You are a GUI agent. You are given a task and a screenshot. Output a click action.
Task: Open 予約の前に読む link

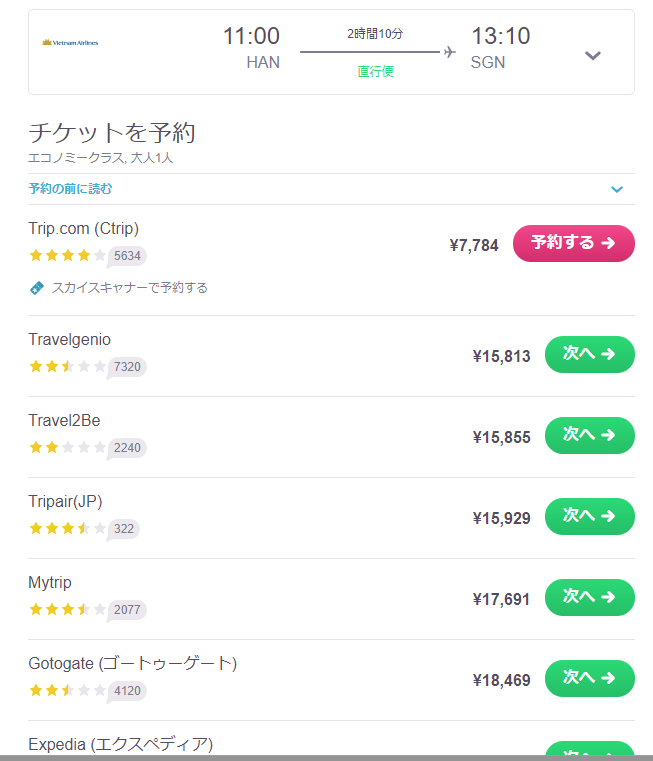click(x=70, y=188)
